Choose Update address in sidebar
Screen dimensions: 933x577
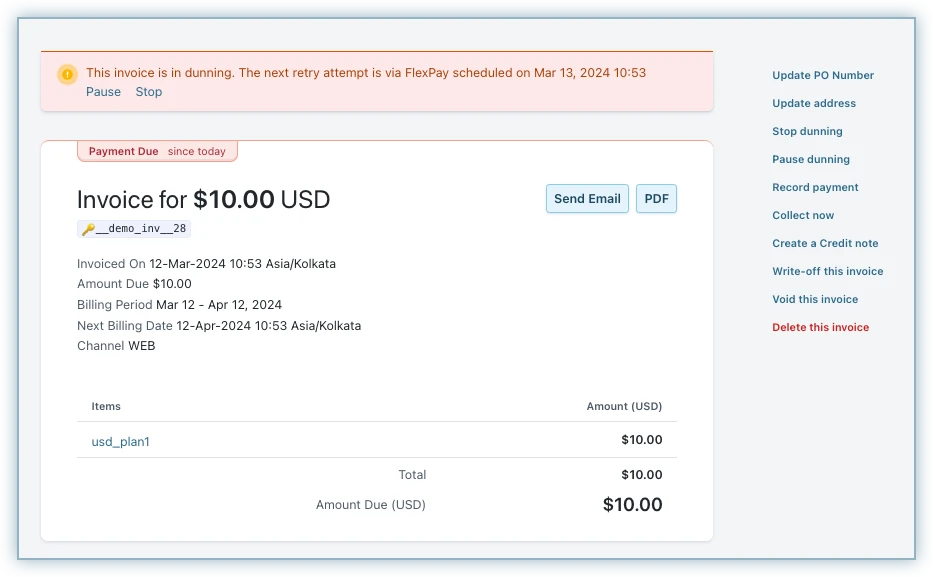[x=814, y=103]
